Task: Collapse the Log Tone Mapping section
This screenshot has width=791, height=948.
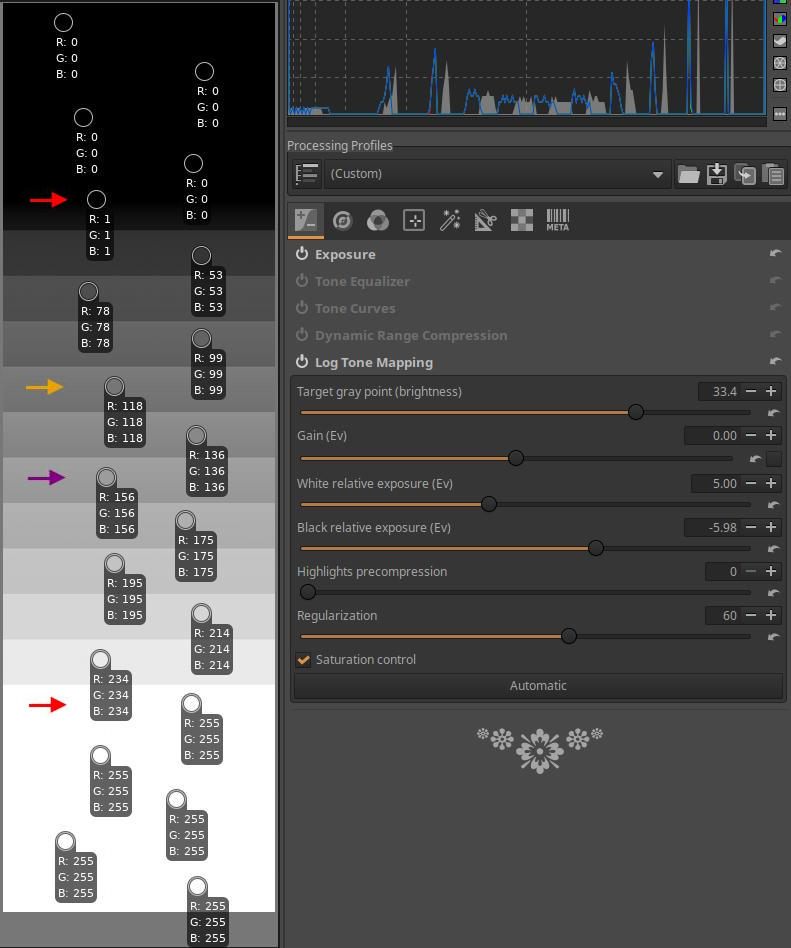Action: [373, 363]
